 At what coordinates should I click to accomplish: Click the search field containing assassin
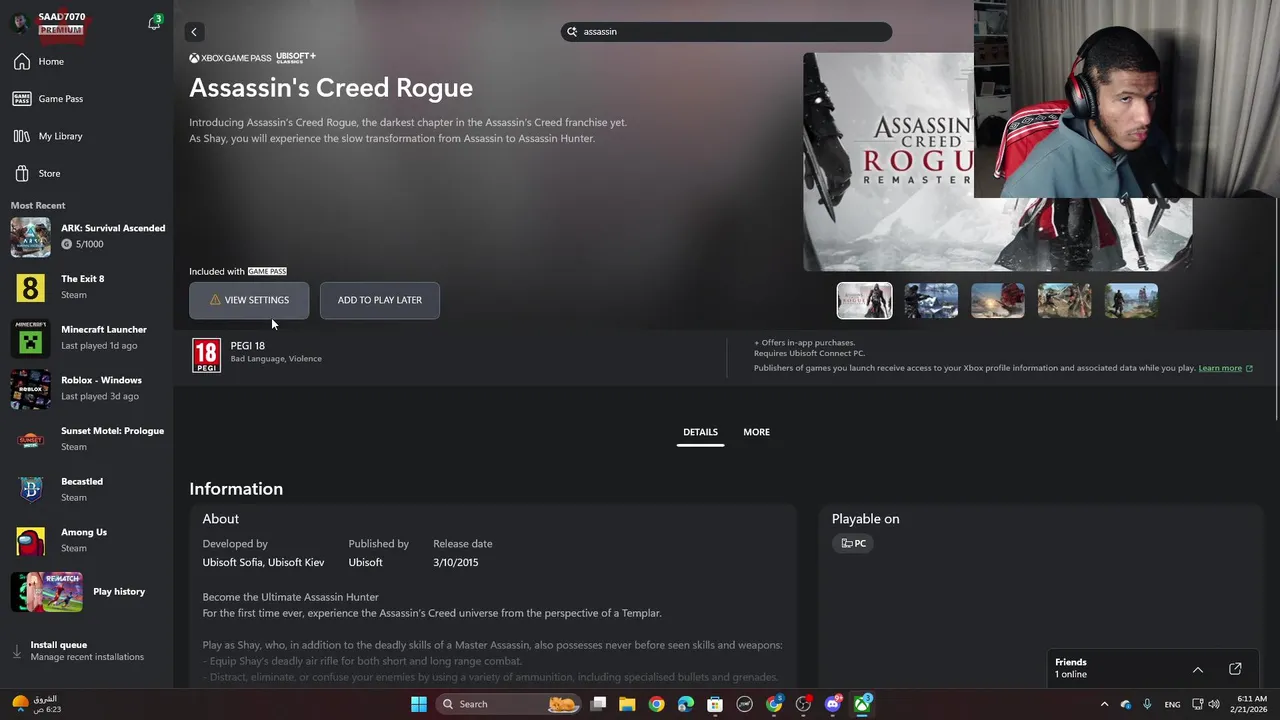(x=726, y=32)
